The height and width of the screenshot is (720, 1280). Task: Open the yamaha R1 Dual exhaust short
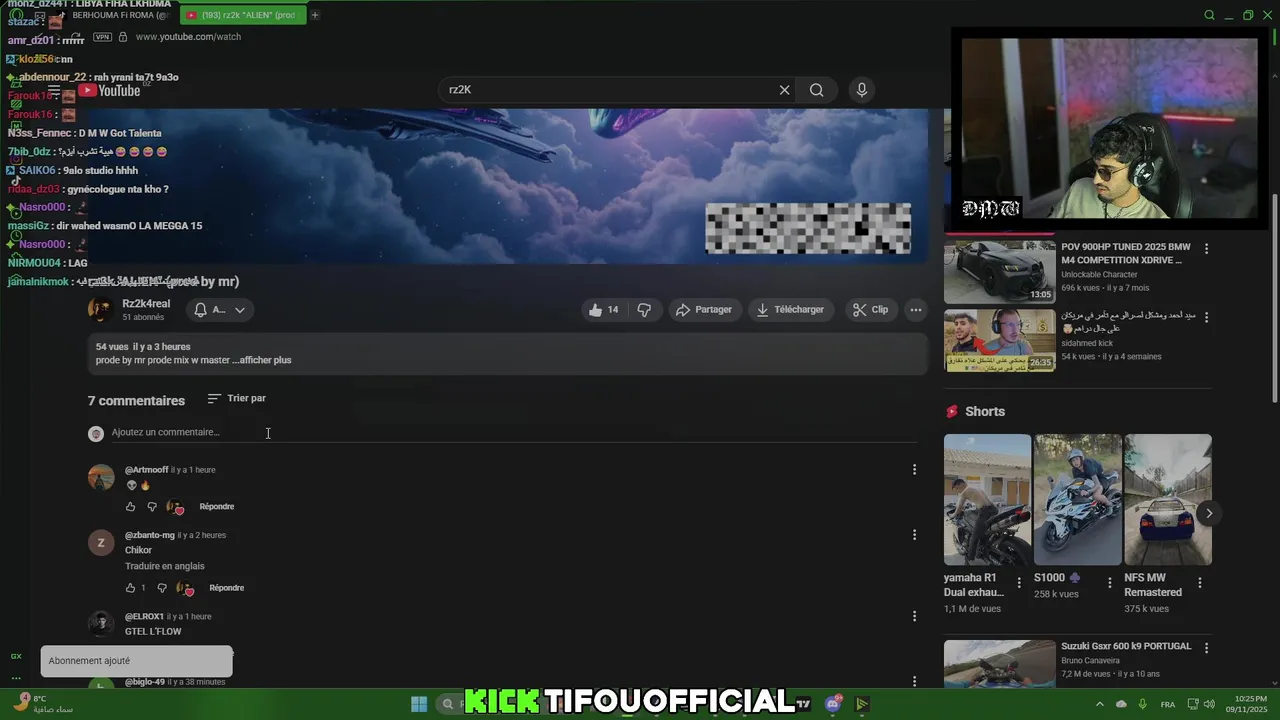(987, 500)
